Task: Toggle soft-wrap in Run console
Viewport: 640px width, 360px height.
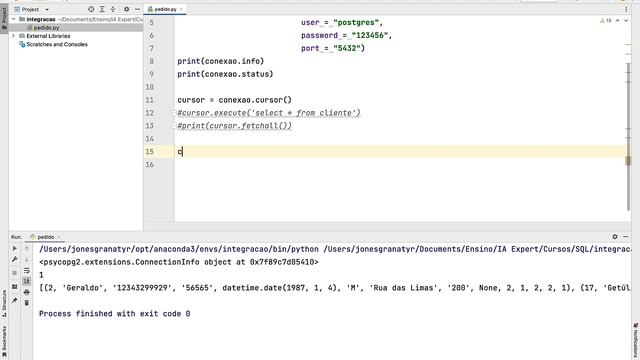Action: click(27, 271)
